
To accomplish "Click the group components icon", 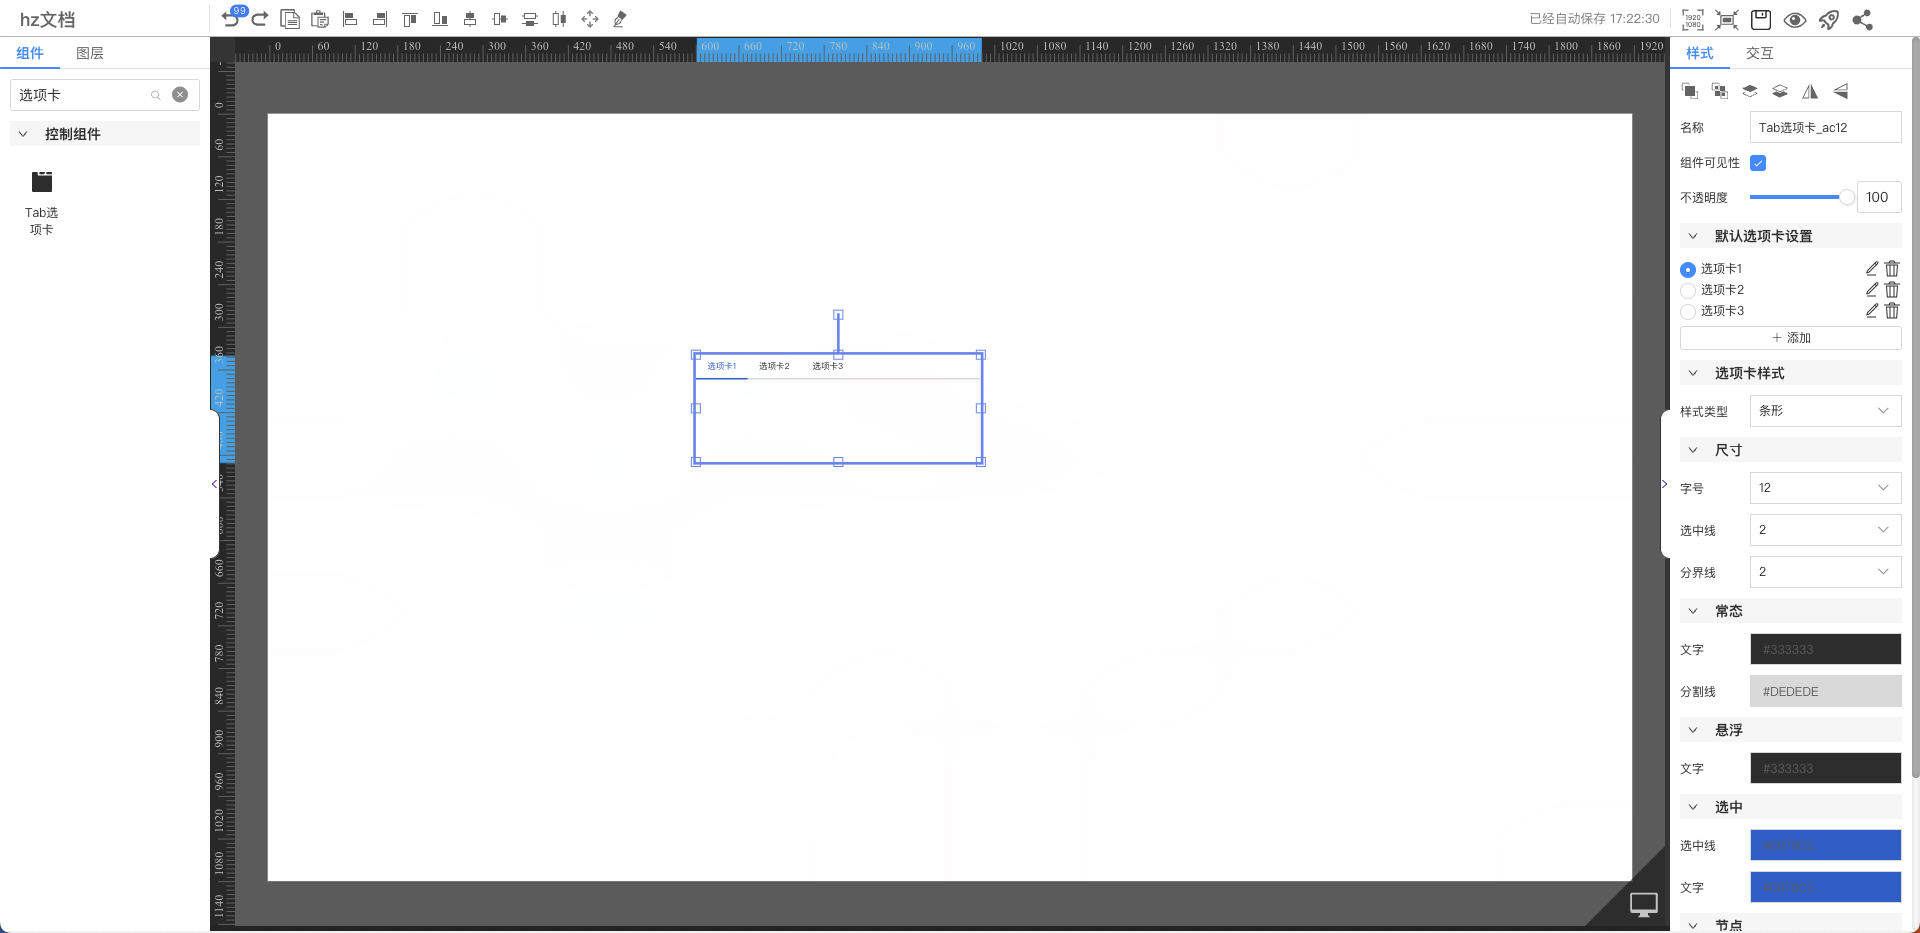I will [1690, 91].
